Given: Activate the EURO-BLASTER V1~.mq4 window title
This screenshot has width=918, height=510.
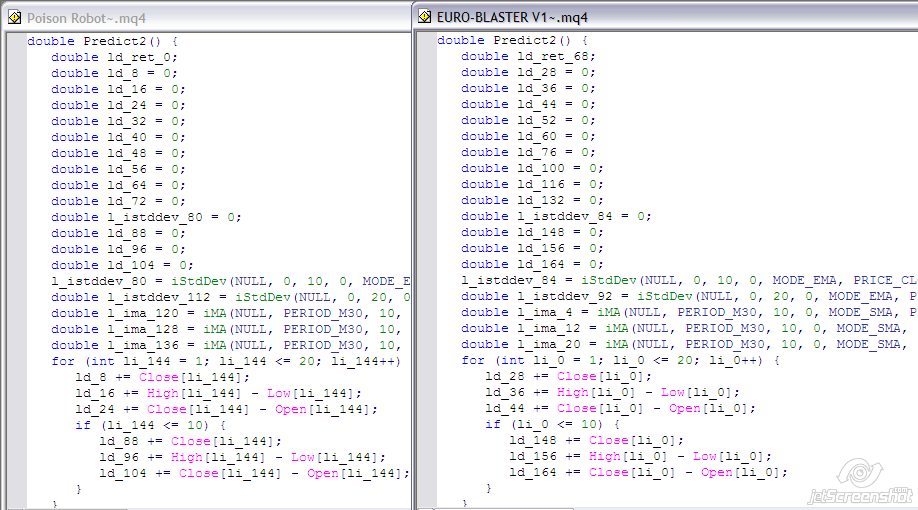Looking at the screenshot, I should point(512,17).
